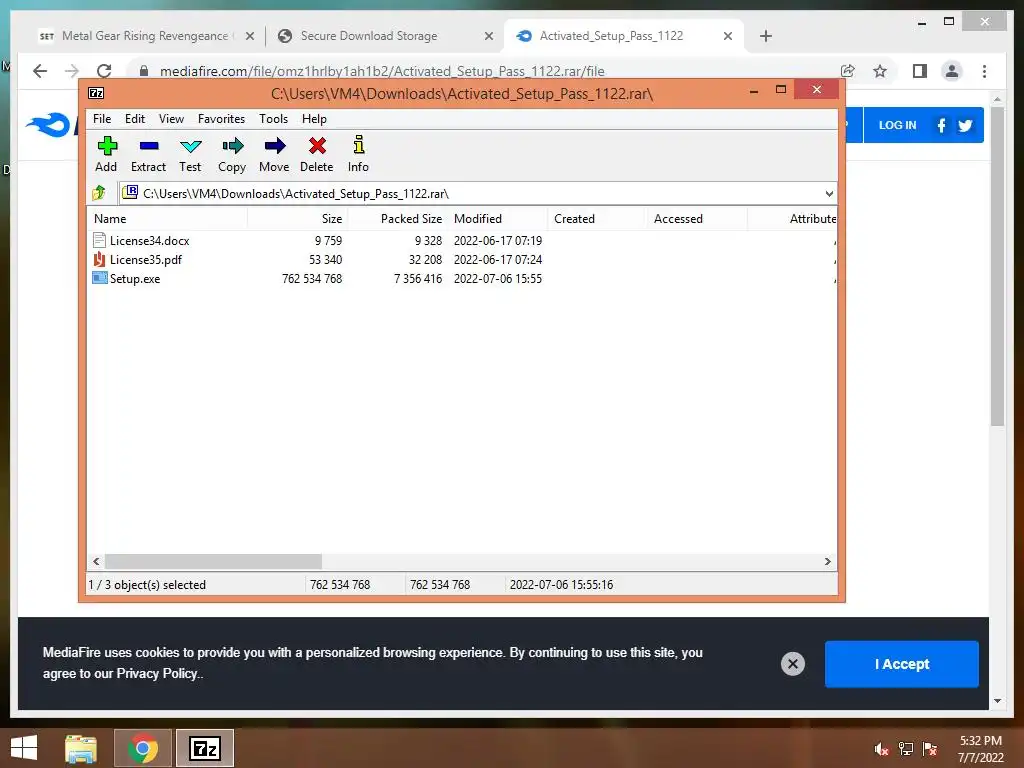Switch to Metal Gear Rising Revengeance tab

point(145,36)
